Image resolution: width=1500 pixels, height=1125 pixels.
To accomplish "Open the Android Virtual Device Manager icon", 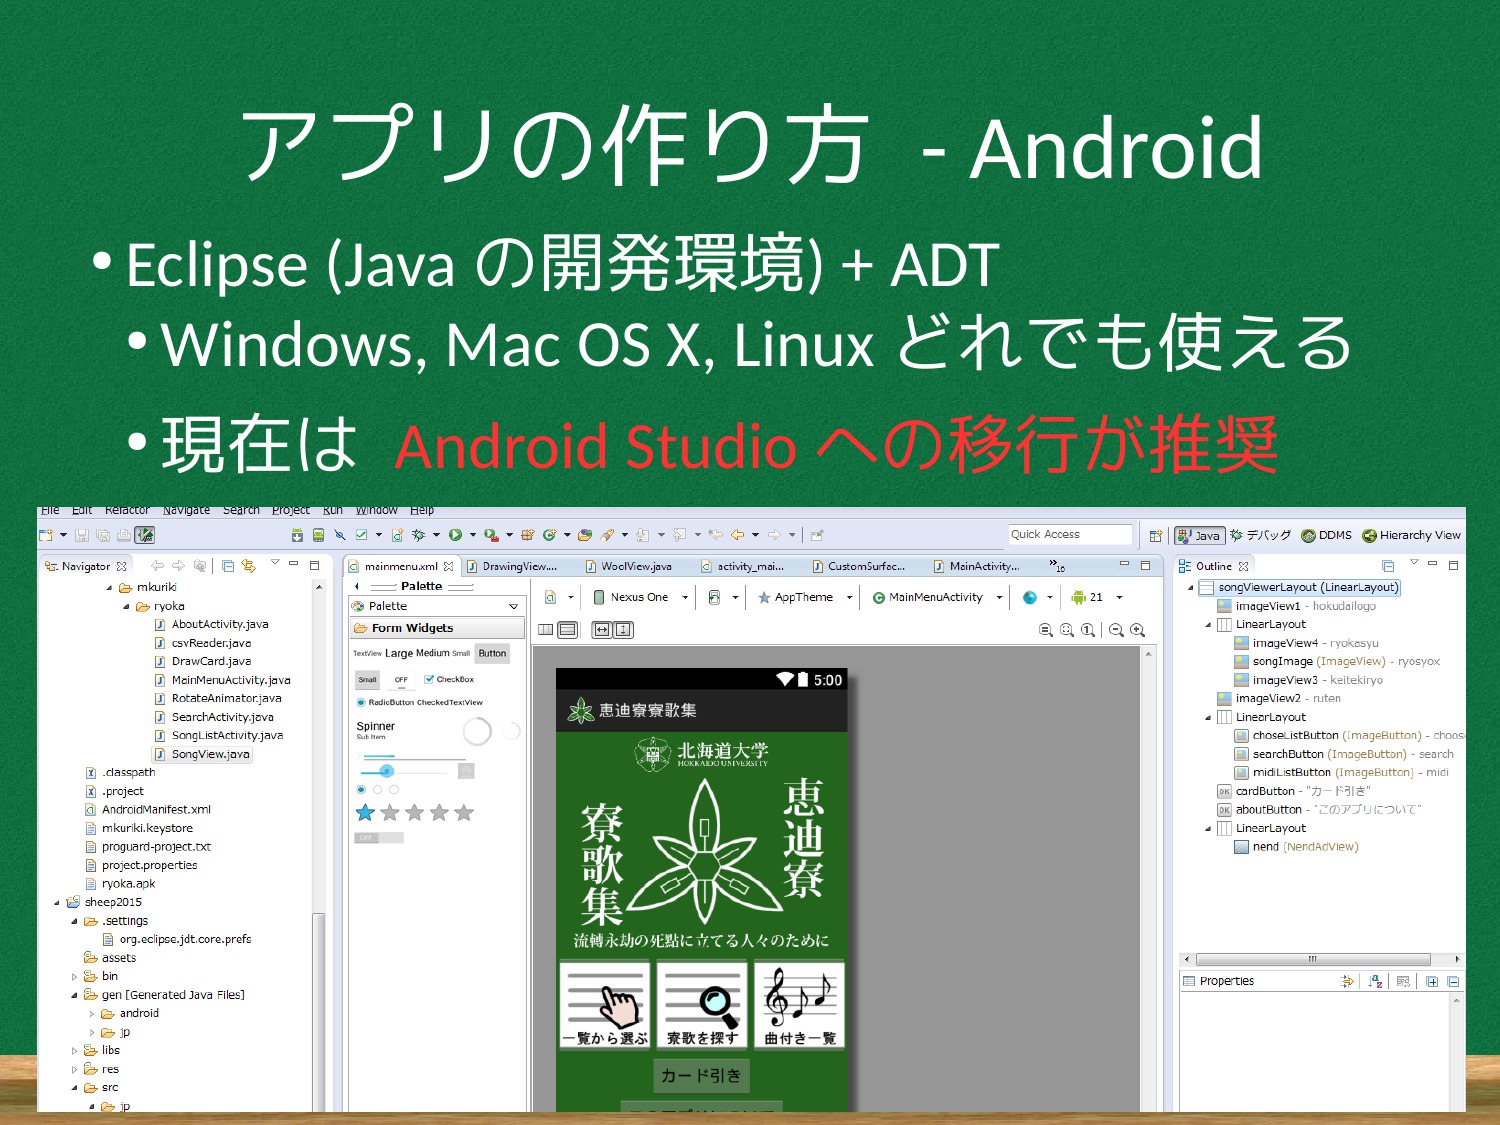I will click(318, 535).
